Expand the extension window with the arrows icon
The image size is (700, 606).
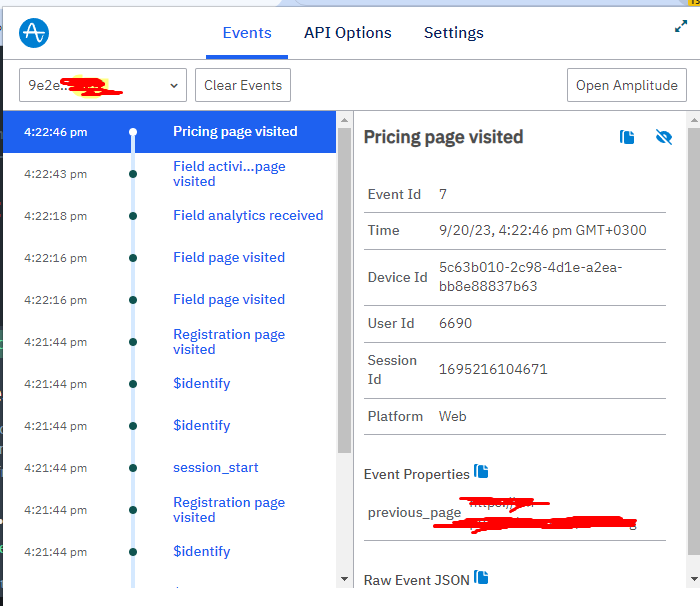point(680,26)
